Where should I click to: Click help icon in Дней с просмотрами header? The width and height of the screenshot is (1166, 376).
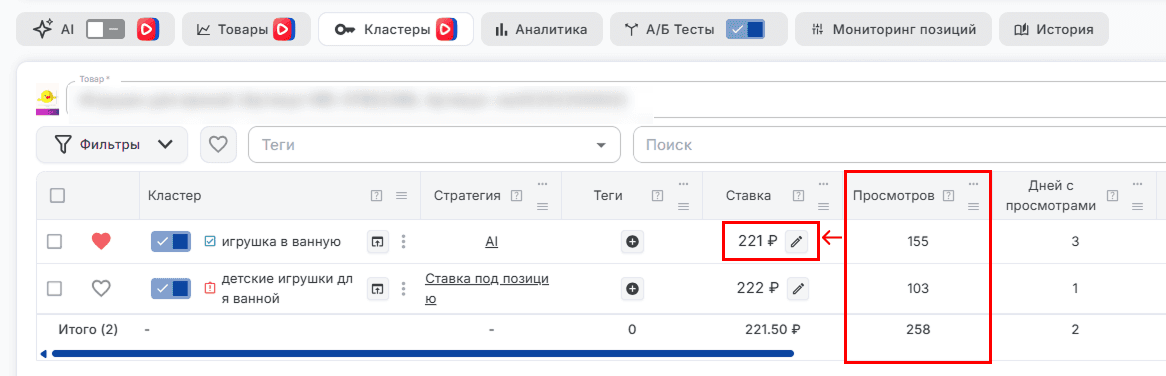tap(1112, 195)
